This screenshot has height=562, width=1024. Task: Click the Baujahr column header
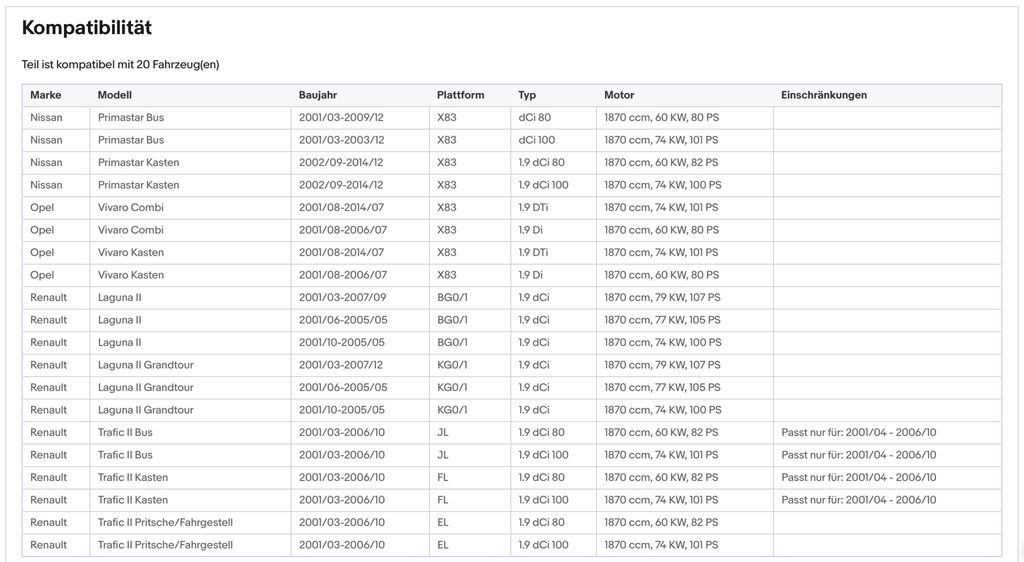318,95
